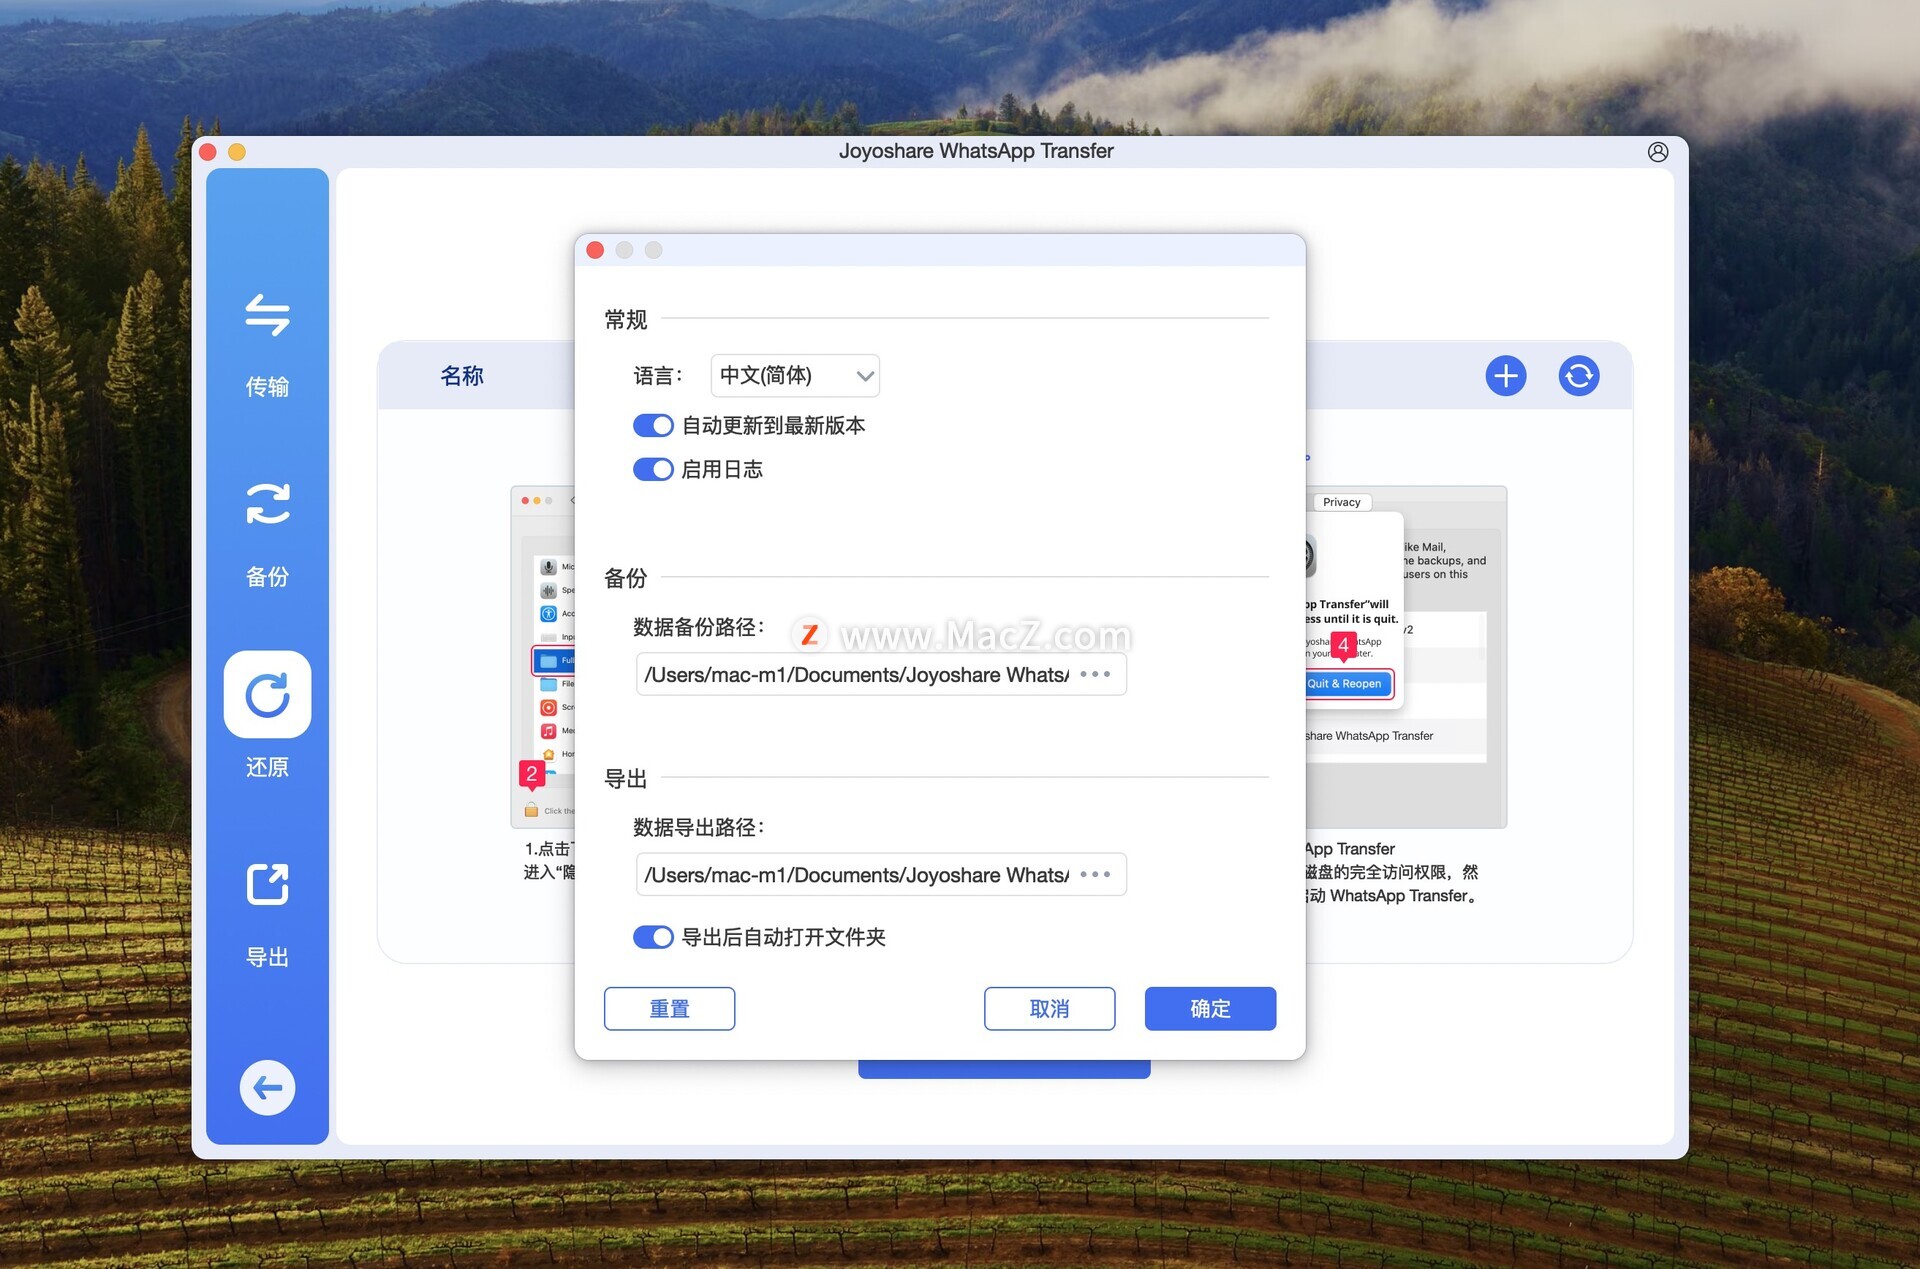Click the Privacy tab in the right guide image
Screen dimensions: 1920x1269
(x=1341, y=502)
